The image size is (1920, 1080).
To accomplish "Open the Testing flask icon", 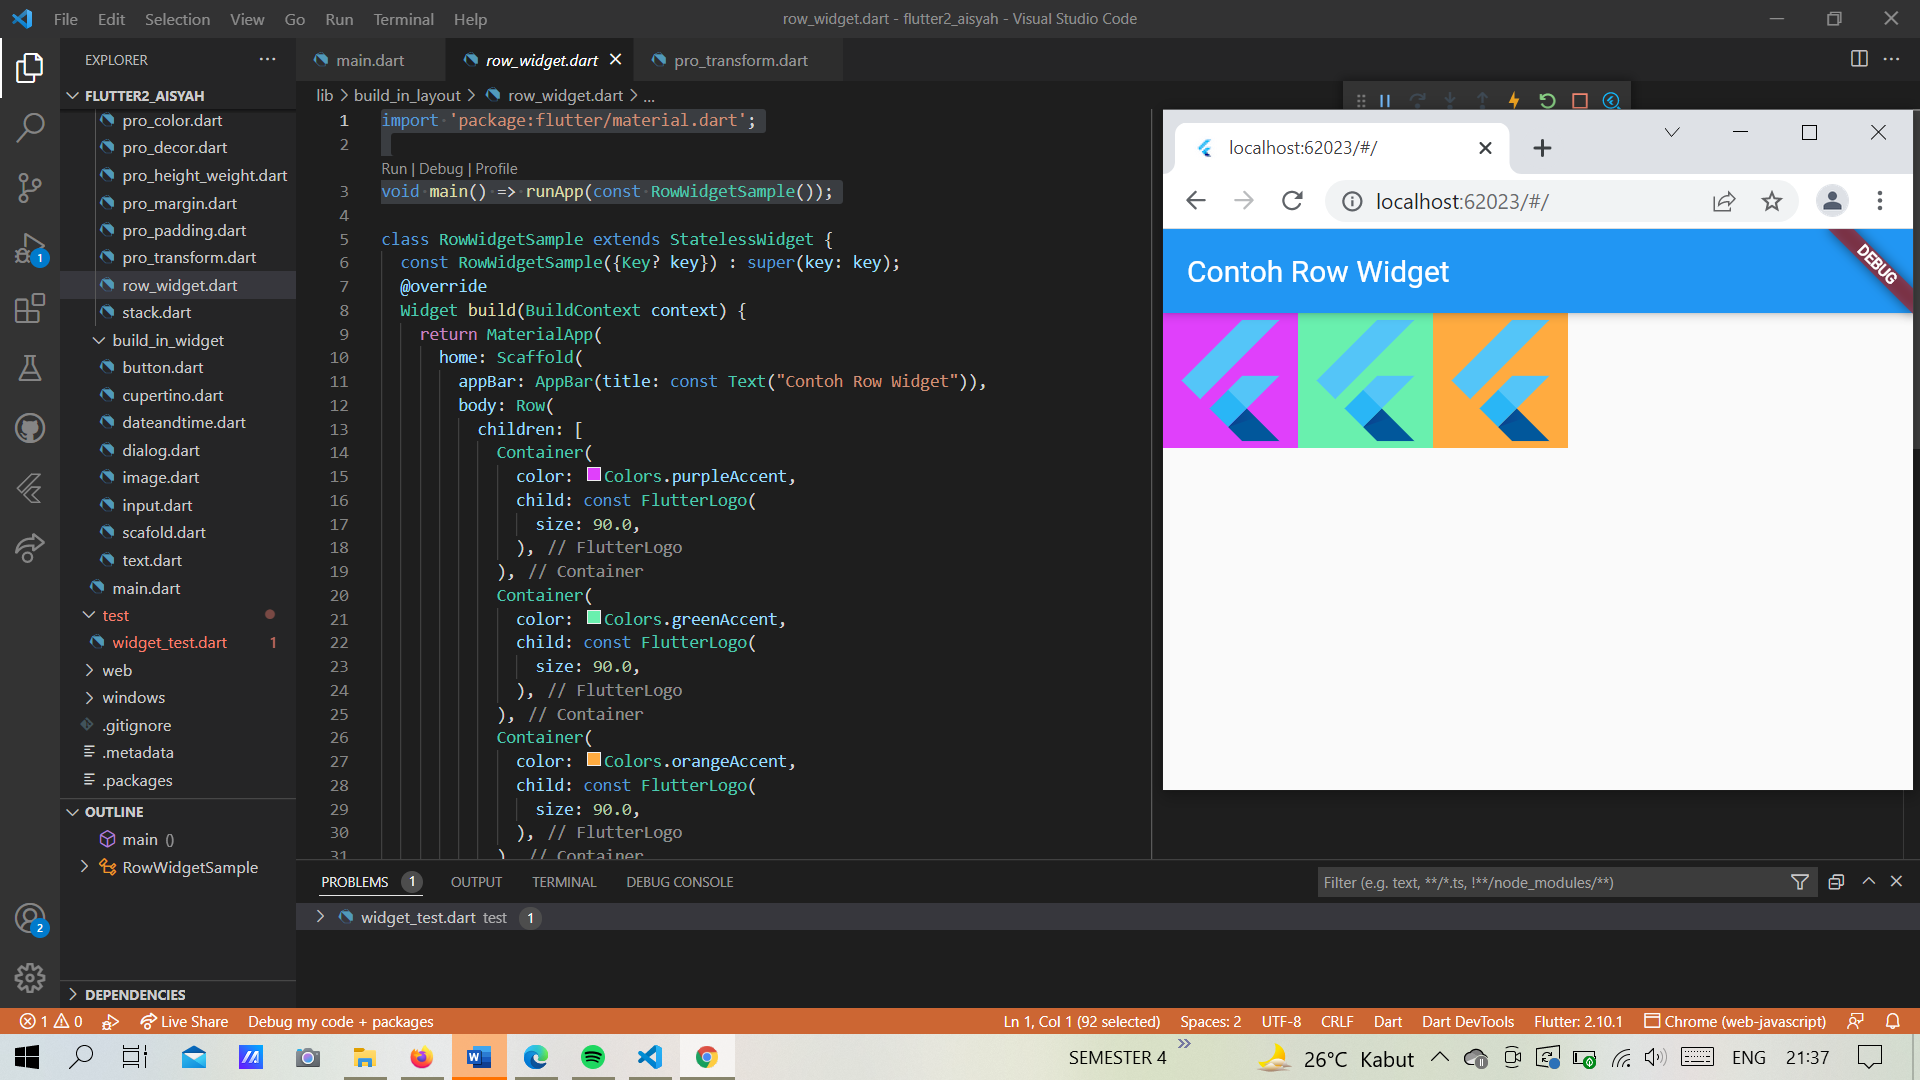I will pyautogui.click(x=30, y=368).
